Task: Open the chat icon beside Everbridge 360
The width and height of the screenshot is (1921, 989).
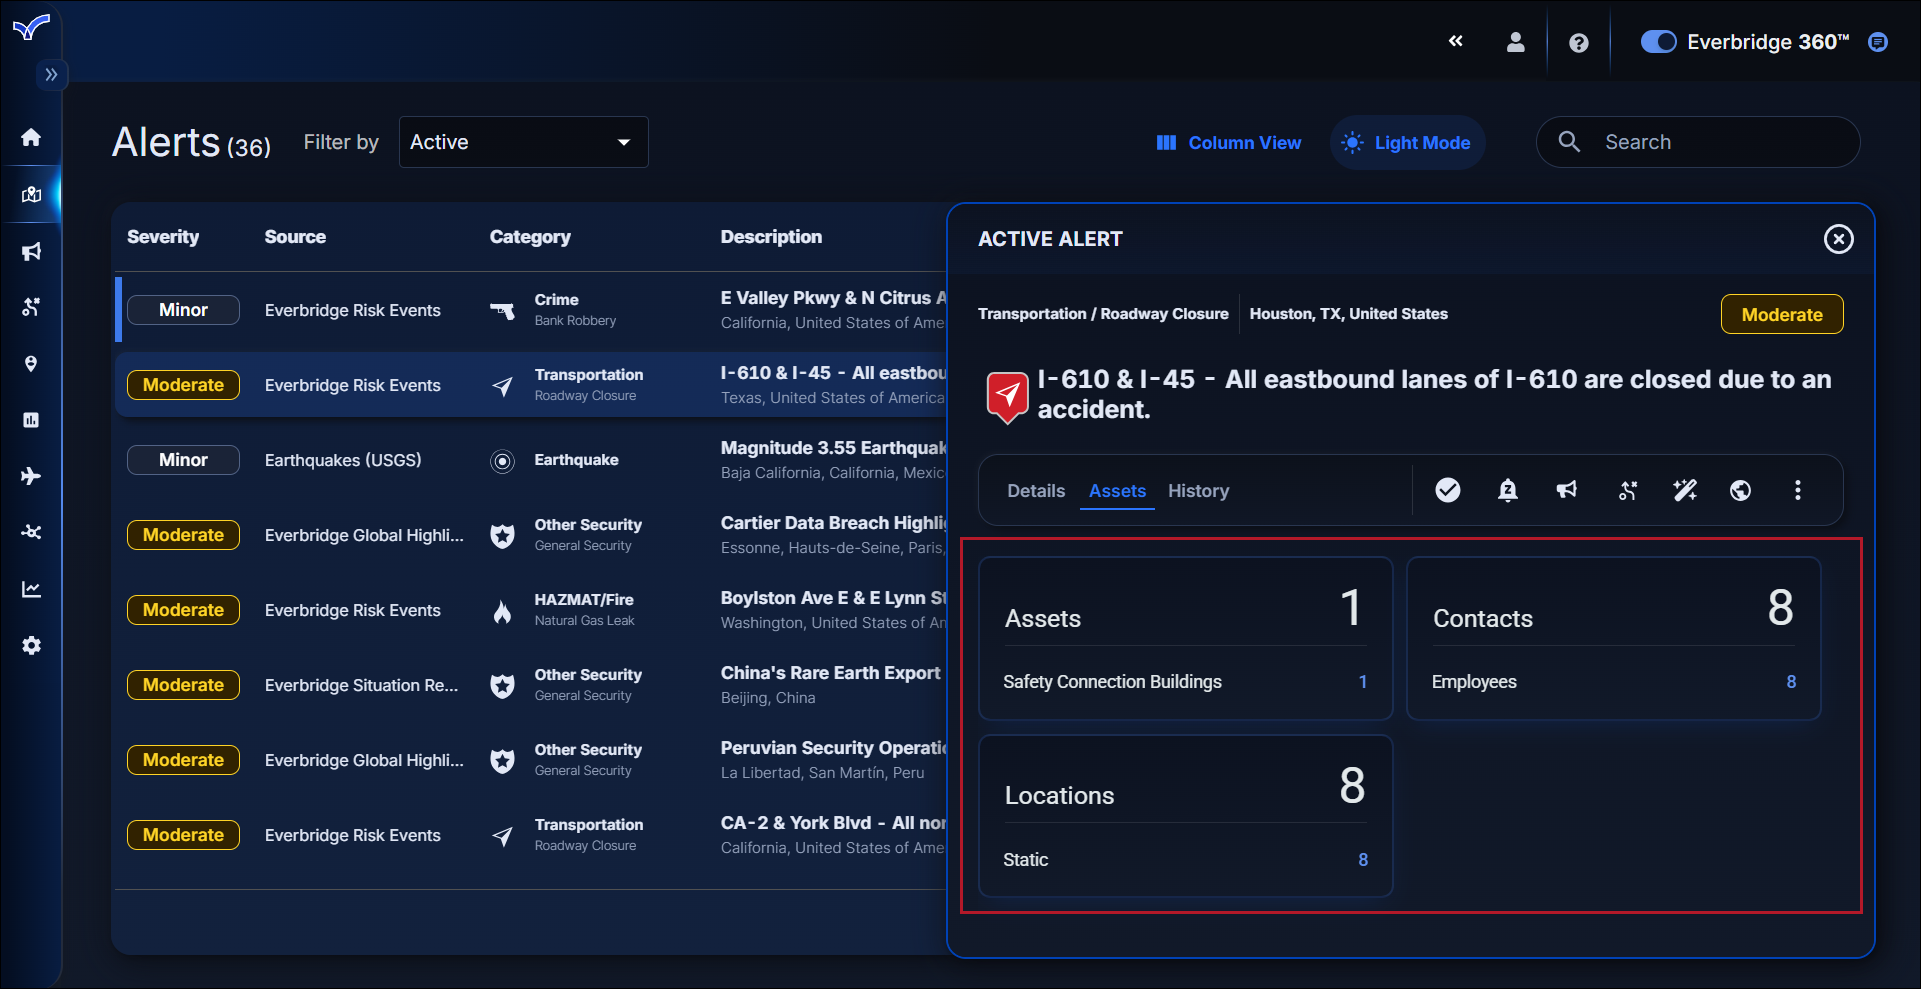Action: click(1878, 42)
